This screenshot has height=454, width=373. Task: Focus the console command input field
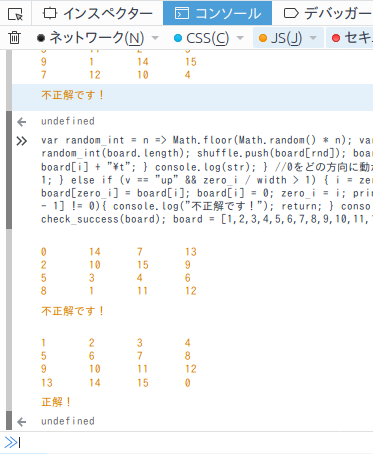[196, 443]
